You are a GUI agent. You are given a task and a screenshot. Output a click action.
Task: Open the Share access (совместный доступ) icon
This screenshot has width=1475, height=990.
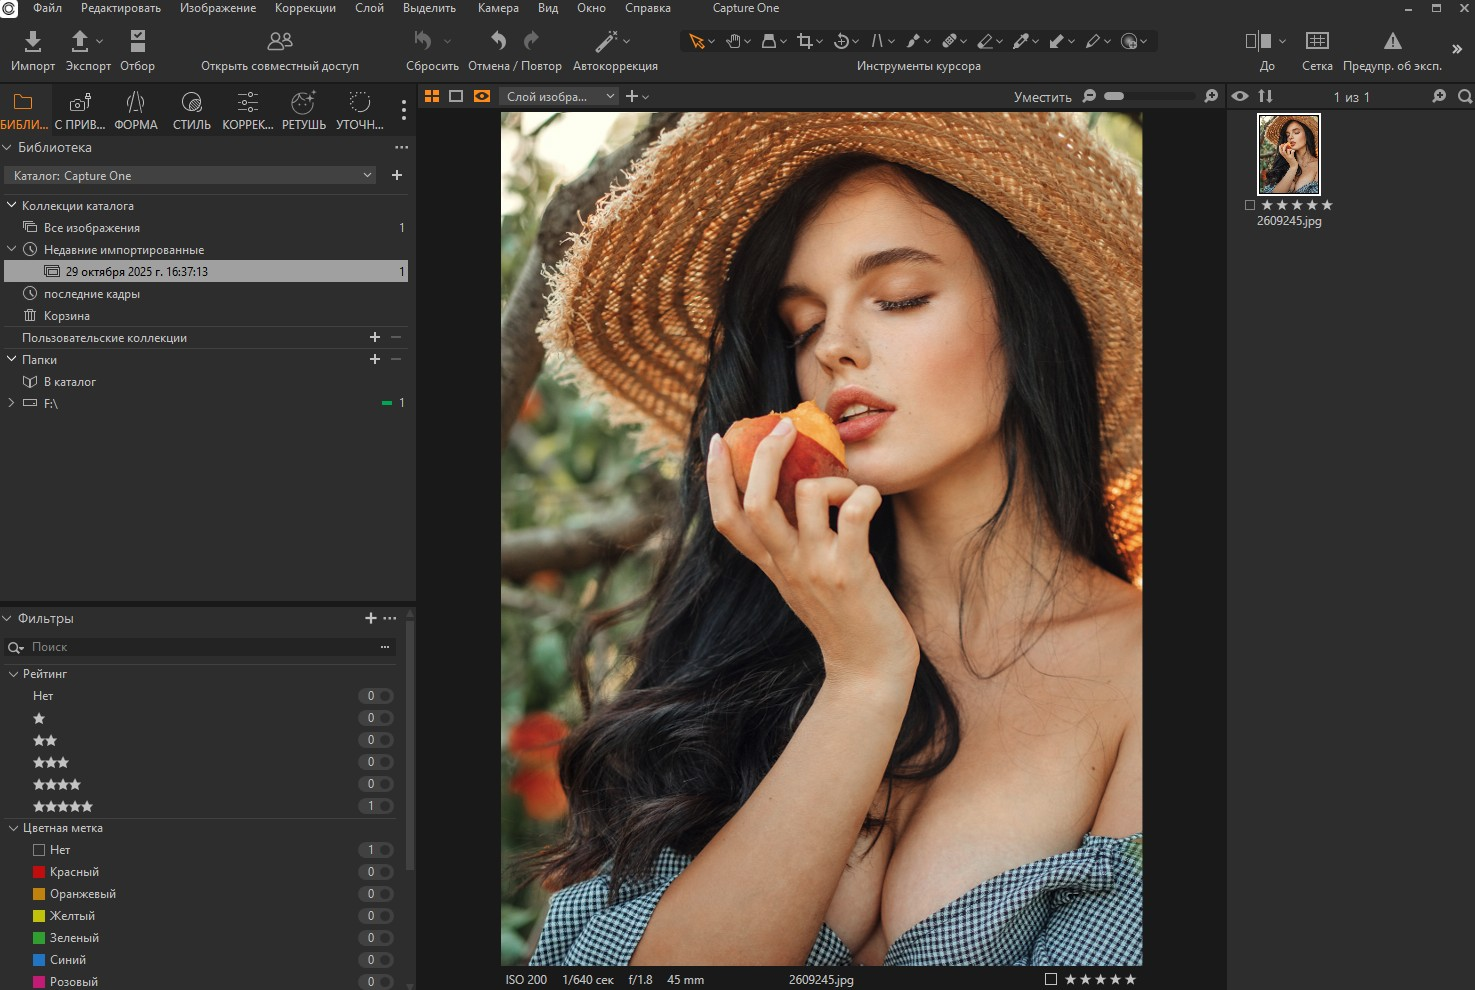coord(280,41)
